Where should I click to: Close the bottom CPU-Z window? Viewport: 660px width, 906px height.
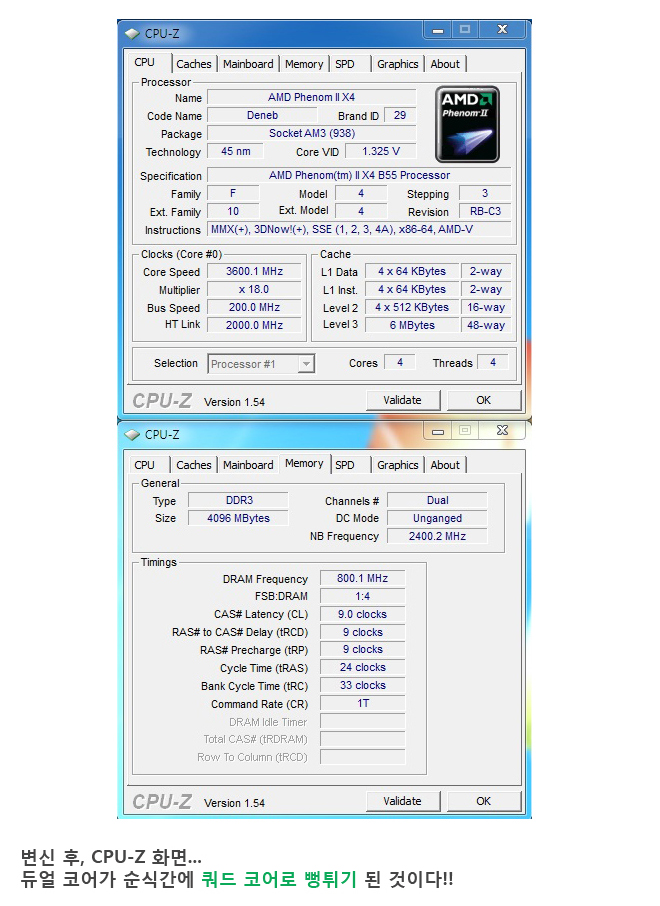pyautogui.click(x=503, y=430)
